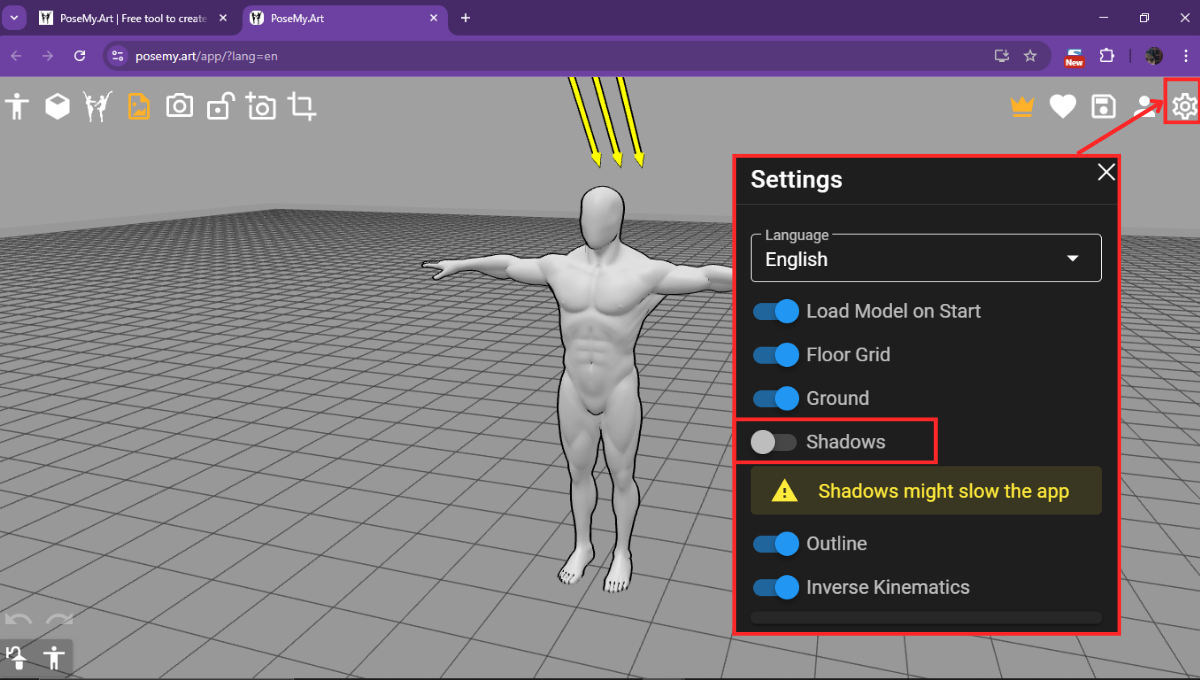Screen dimensions: 1200x680
Task: Open the Chrome browser menu
Action: pyautogui.click(x=1186, y=56)
